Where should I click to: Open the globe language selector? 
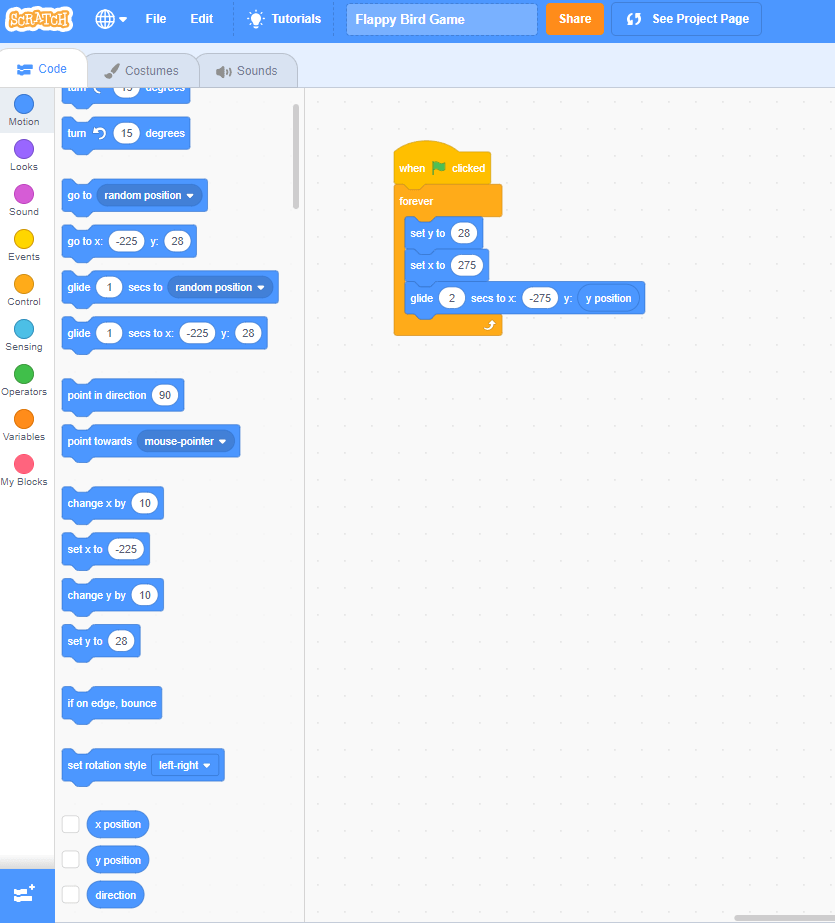click(x=111, y=19)
